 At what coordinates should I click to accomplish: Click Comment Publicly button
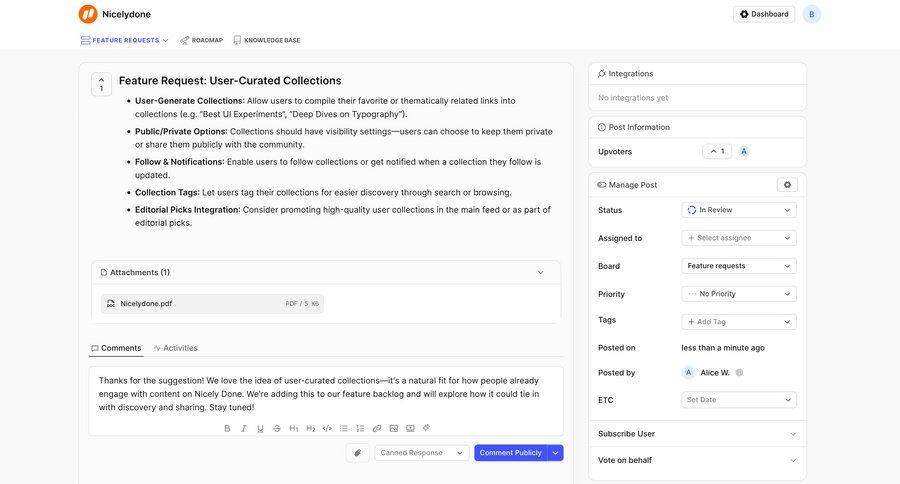tap(510, 453)
